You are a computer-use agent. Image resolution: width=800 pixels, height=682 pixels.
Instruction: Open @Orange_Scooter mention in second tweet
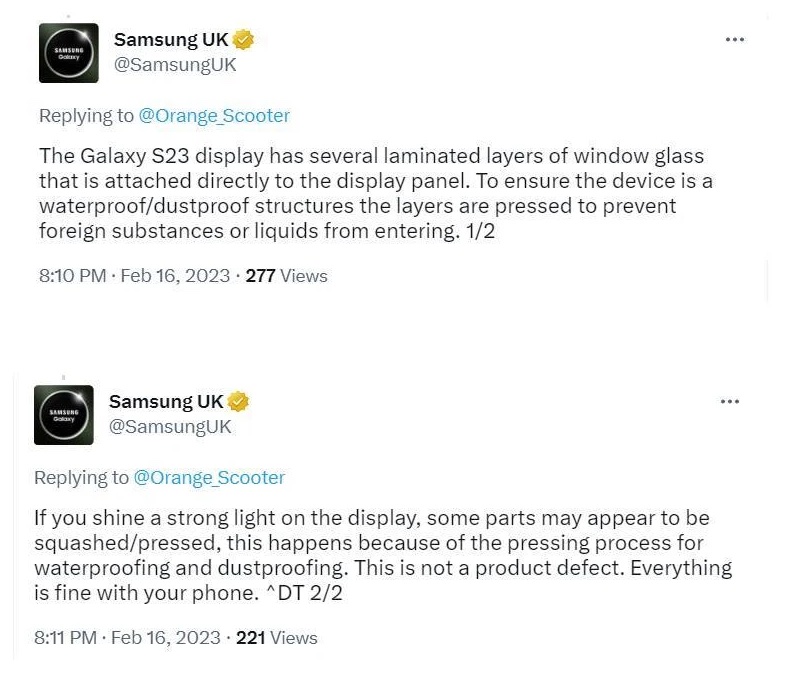coord(209,478)
